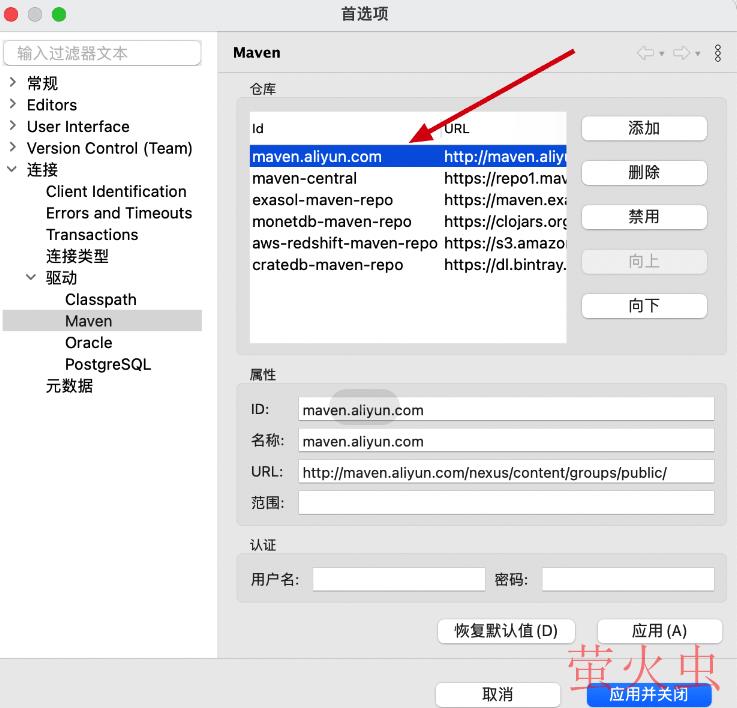Select the PostgreSQL preferences page
Image resolution: width=737 pixels, height=708 pixels.
[107, 364]
